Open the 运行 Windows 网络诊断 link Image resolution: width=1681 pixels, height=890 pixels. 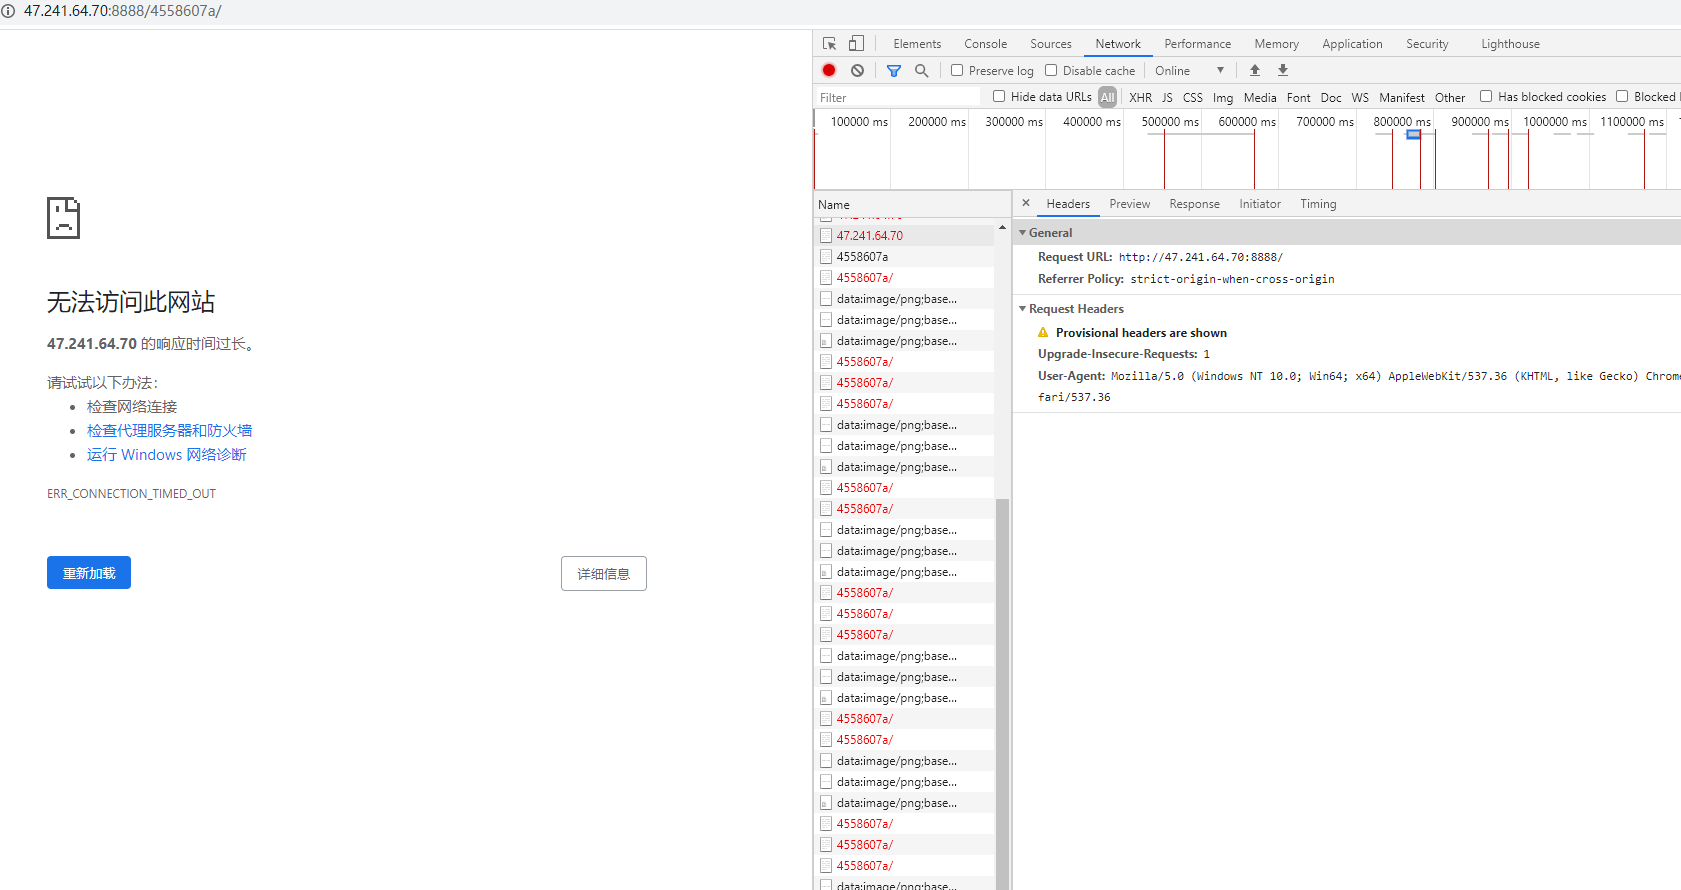click(166, 455)
